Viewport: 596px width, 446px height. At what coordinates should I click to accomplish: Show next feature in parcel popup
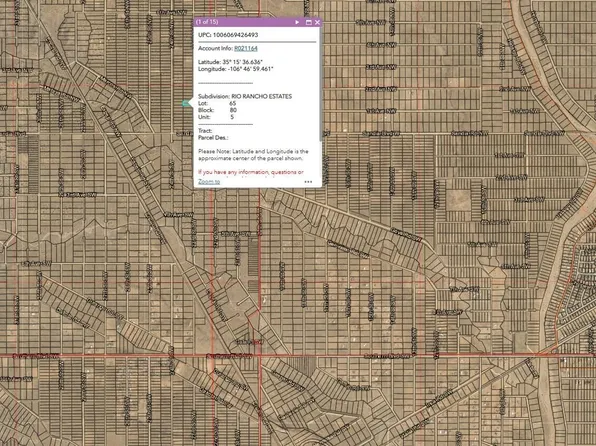(x=297, y=22)
